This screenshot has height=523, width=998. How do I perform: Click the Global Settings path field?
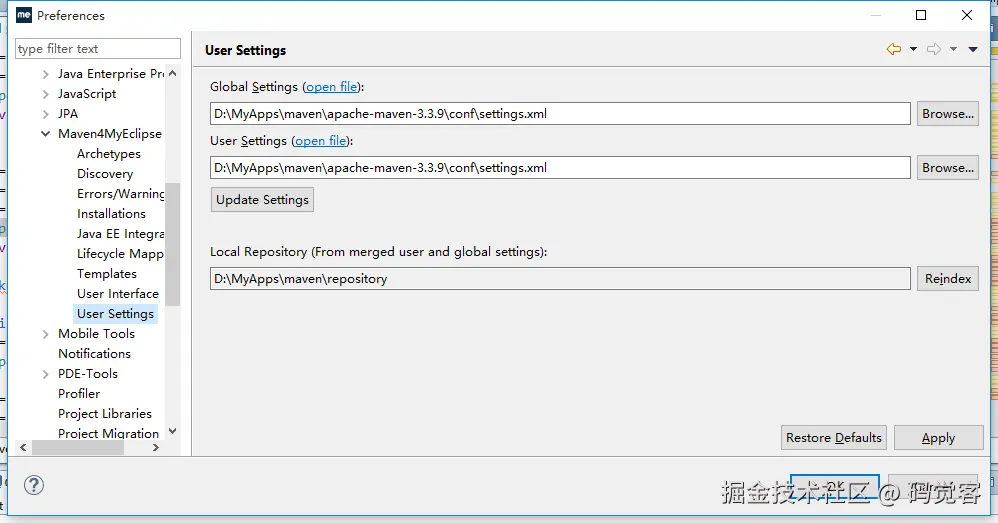(560, 114)
